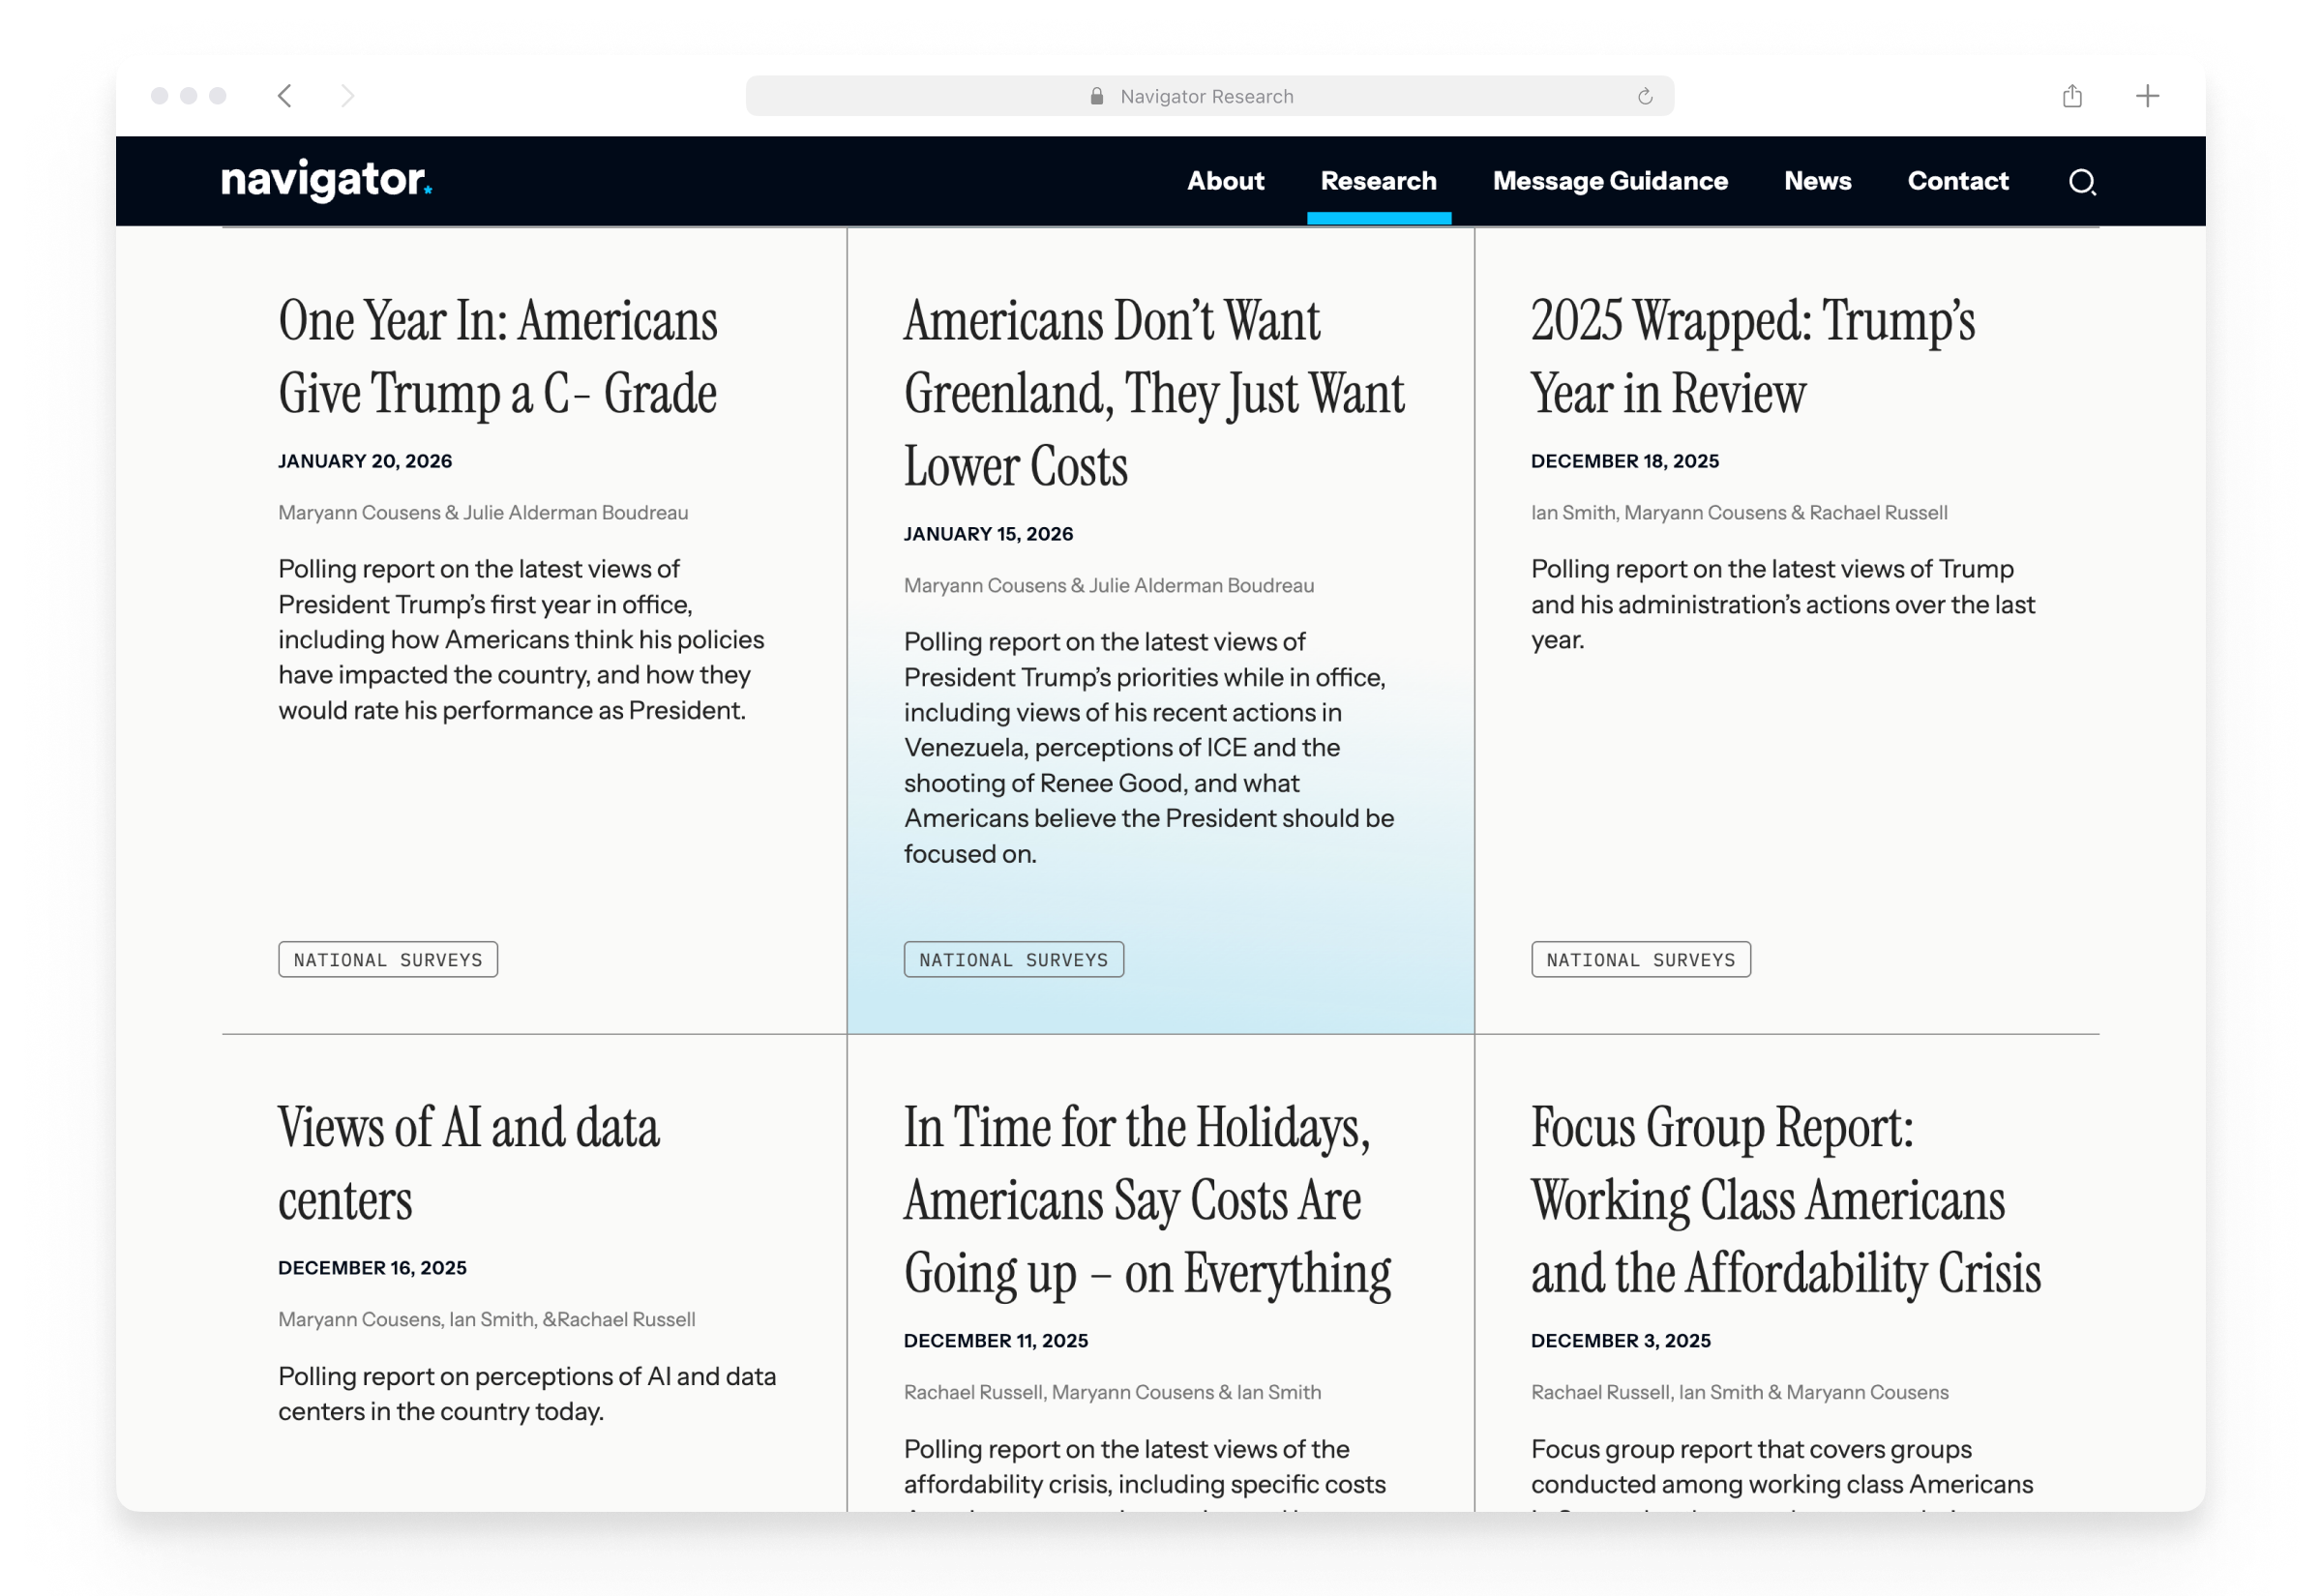Open the Greenland Lower Costs article
Image resolution: width=2322 pixels, height=1596 pixels.
(1153, 392)
